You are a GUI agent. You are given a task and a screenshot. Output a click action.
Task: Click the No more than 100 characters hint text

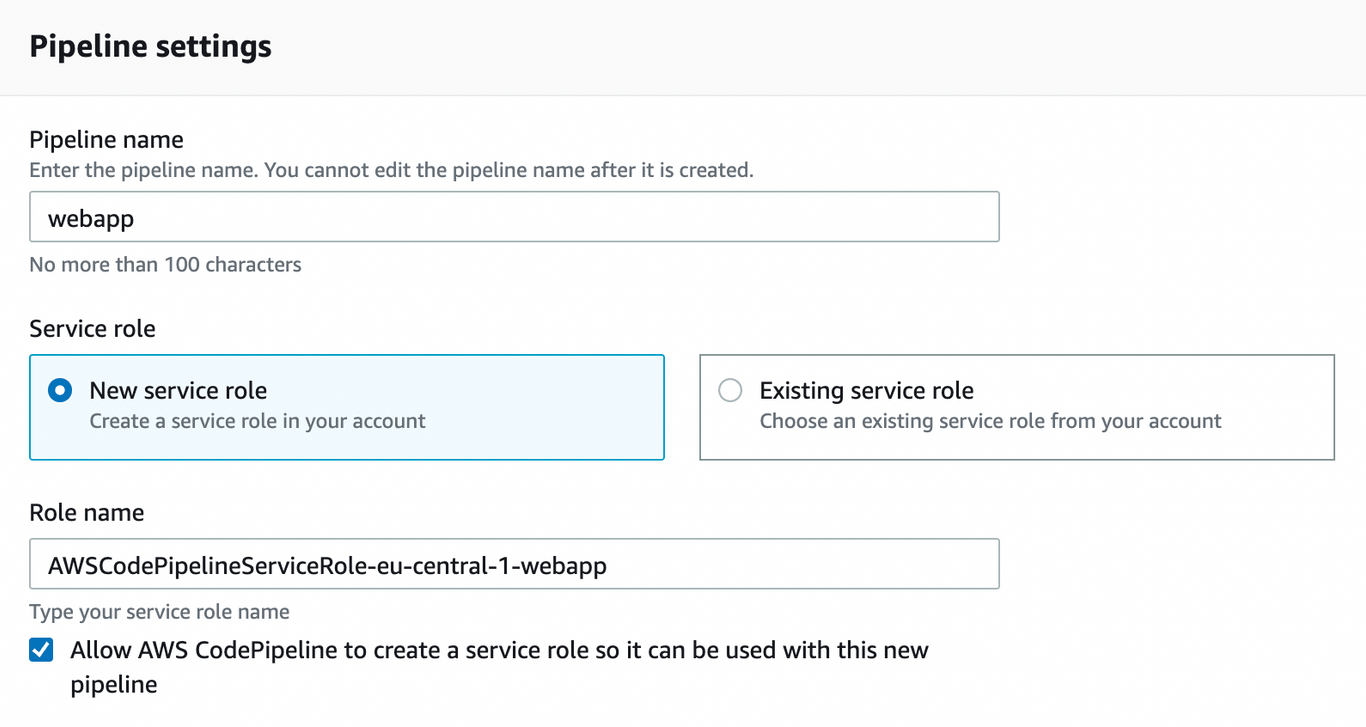166,264
